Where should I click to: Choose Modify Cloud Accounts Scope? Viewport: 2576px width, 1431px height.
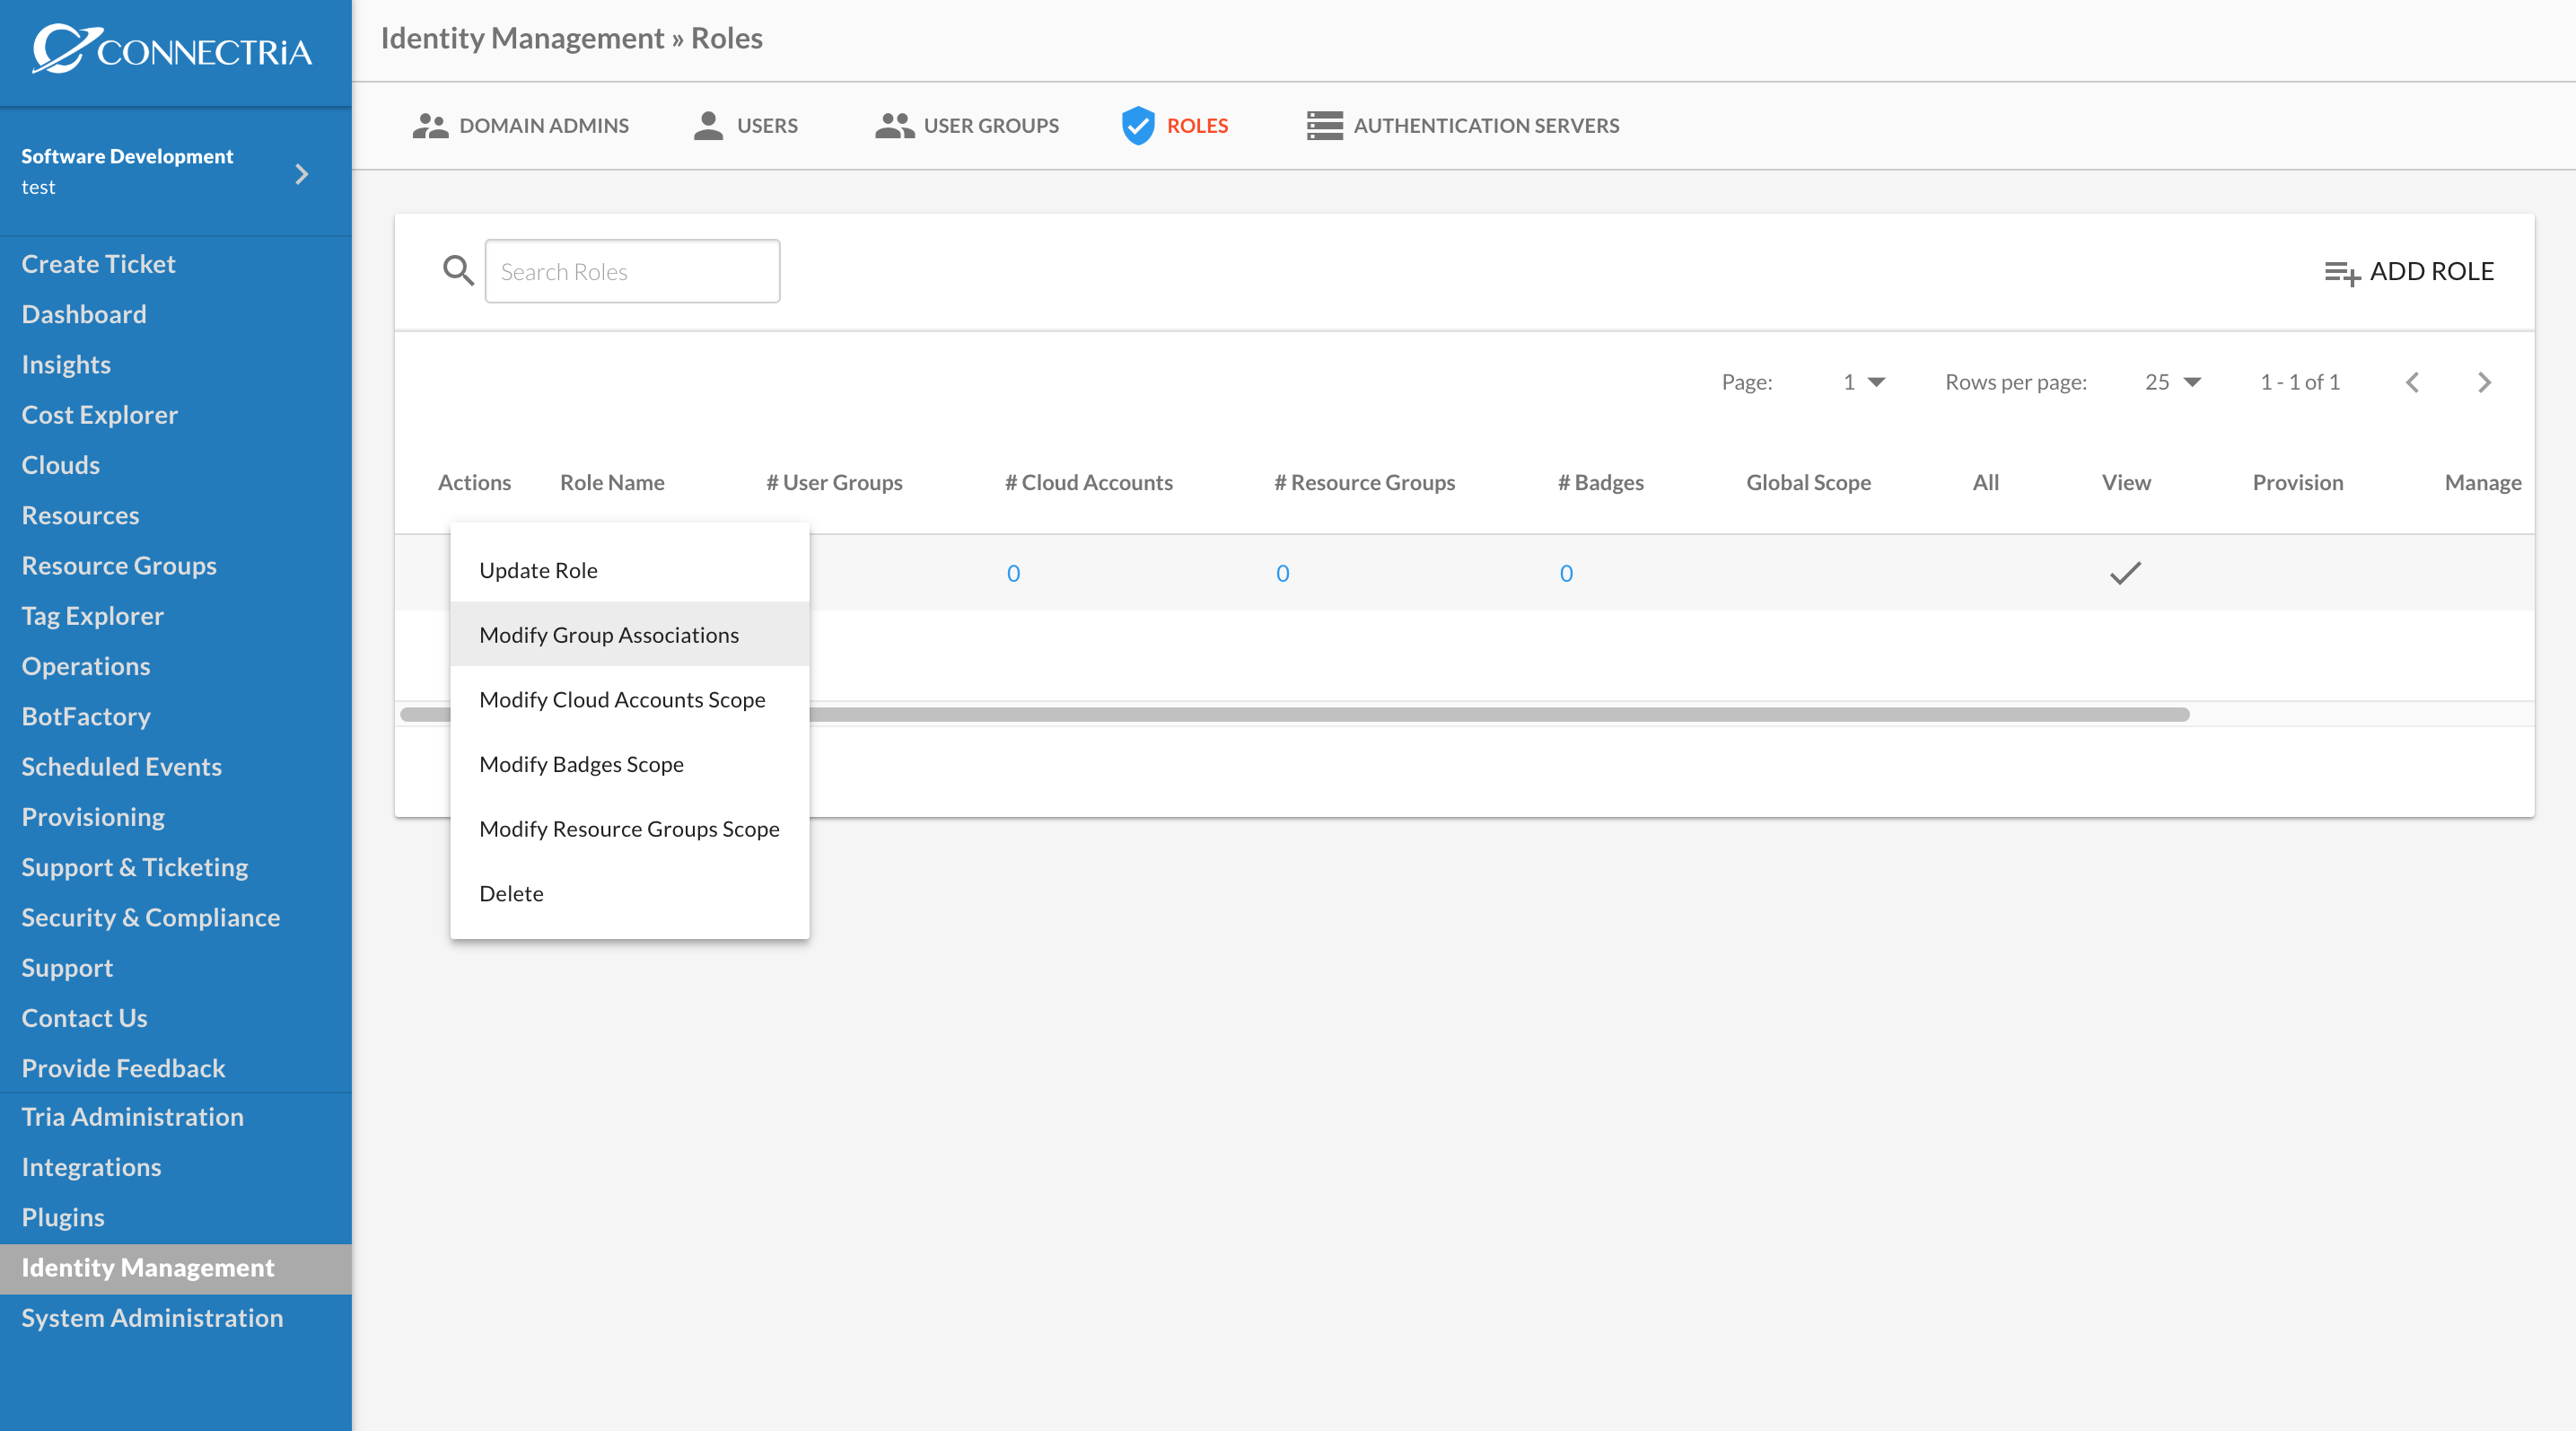629,700
